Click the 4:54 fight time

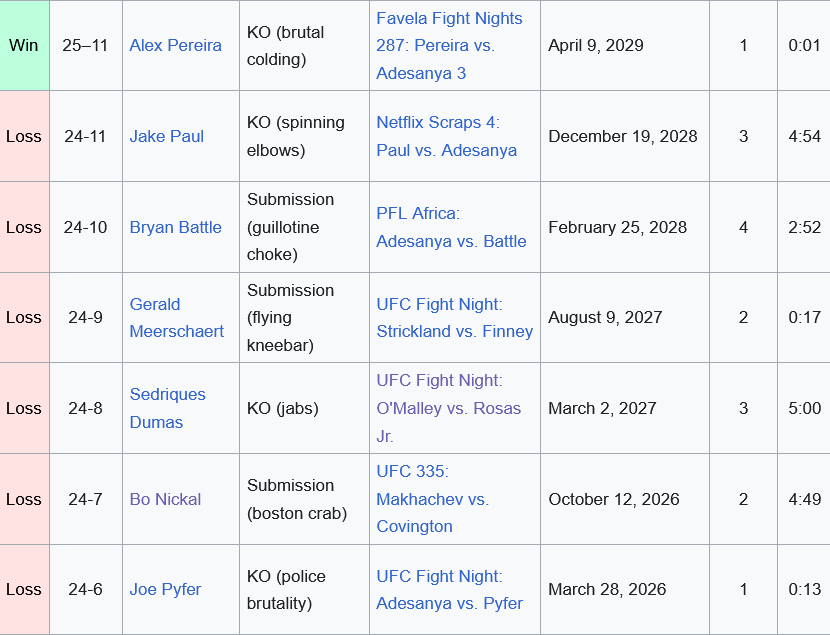point(804,137)
